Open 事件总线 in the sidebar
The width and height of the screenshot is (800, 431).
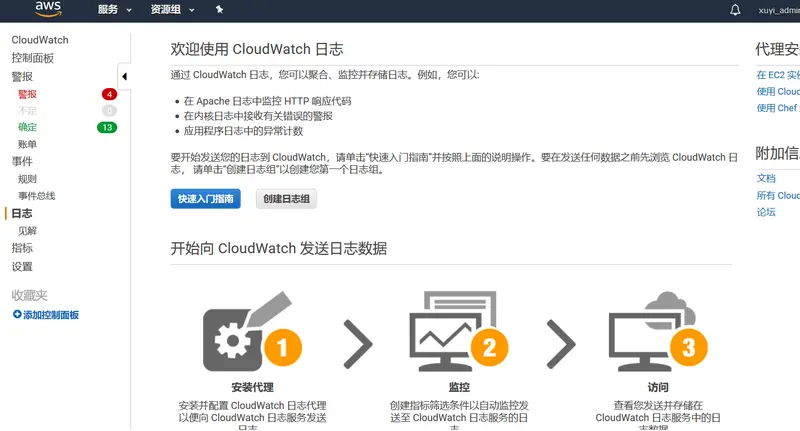tap(37, 196)
